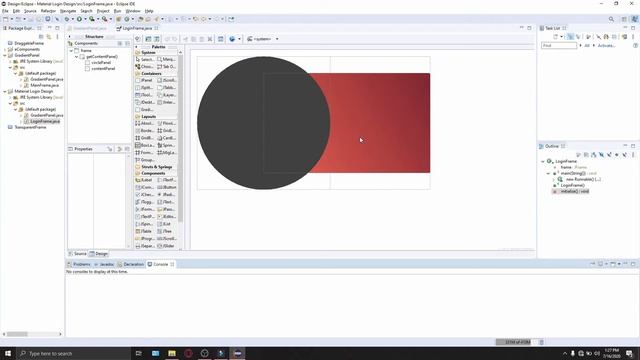The width and height of the screenshot is (640, 360).
Task: Open MainFrame.java in Package Explorer
Action: point(44,85)
